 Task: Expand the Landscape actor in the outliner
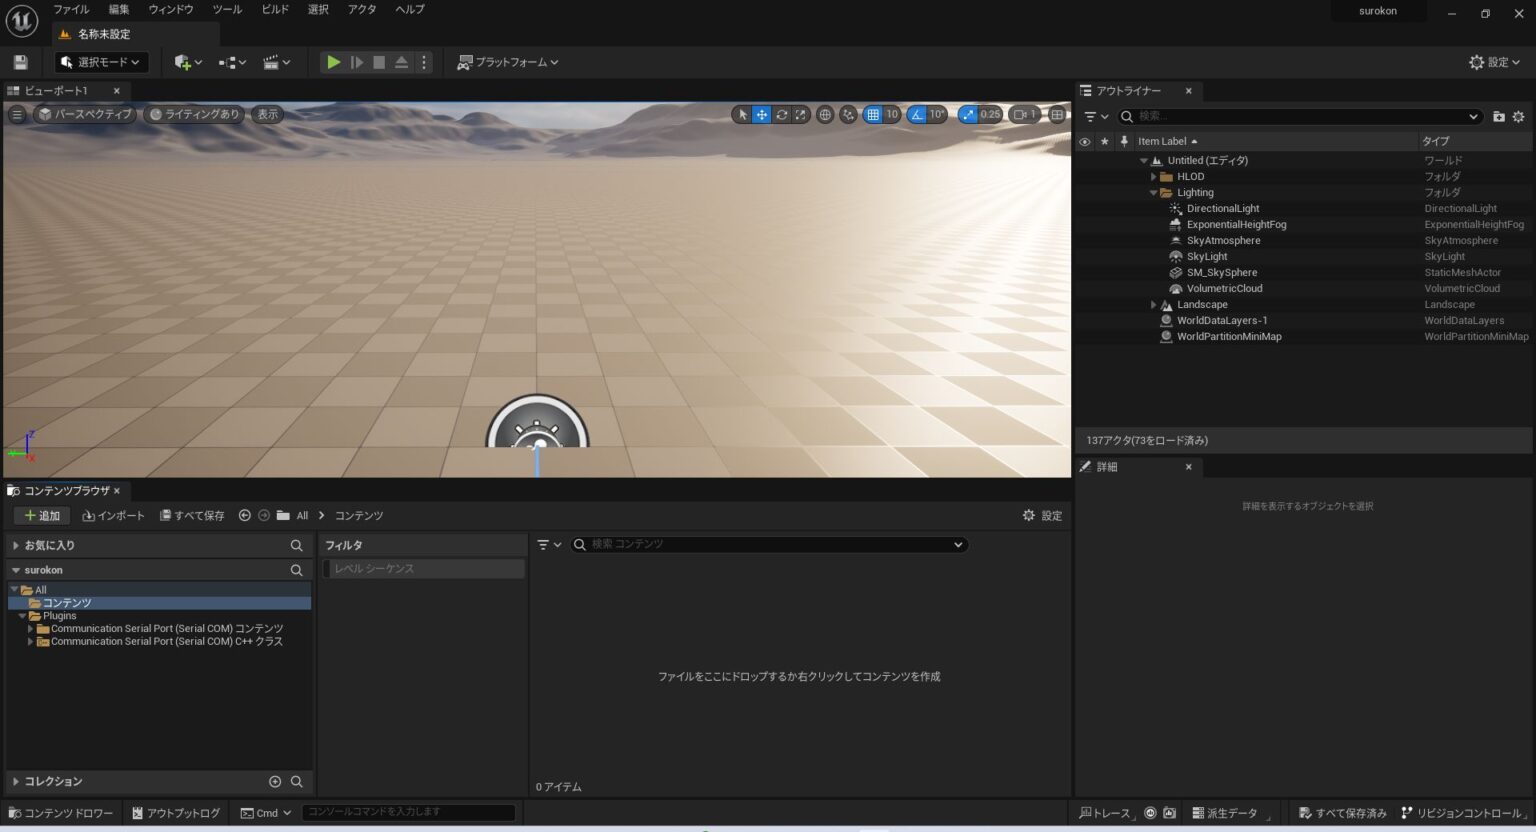pyautogui.click(x=1153, y=304)
